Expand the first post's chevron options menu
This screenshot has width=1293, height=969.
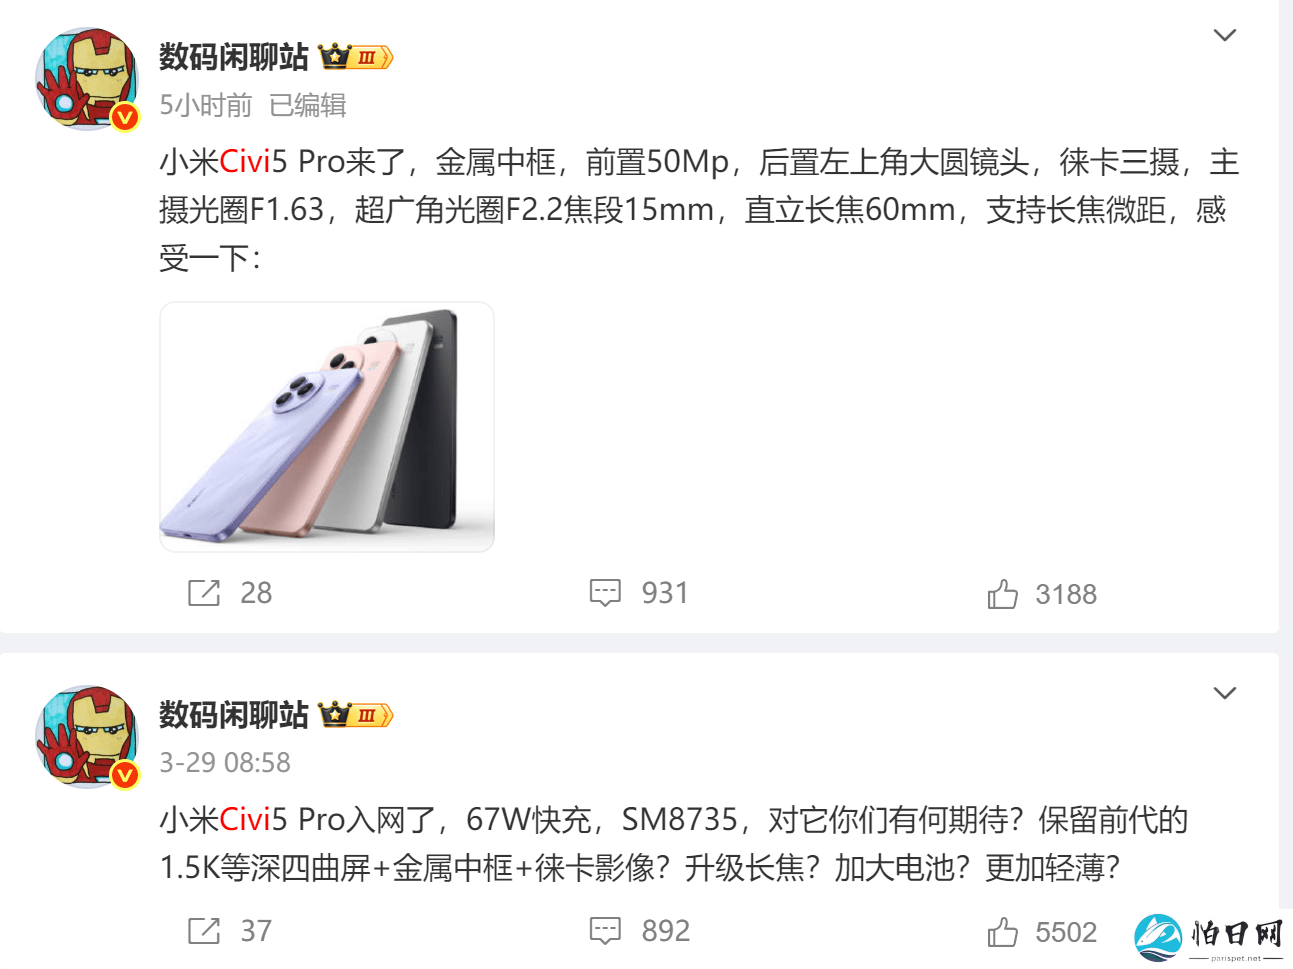click(x=1224, y=35)
